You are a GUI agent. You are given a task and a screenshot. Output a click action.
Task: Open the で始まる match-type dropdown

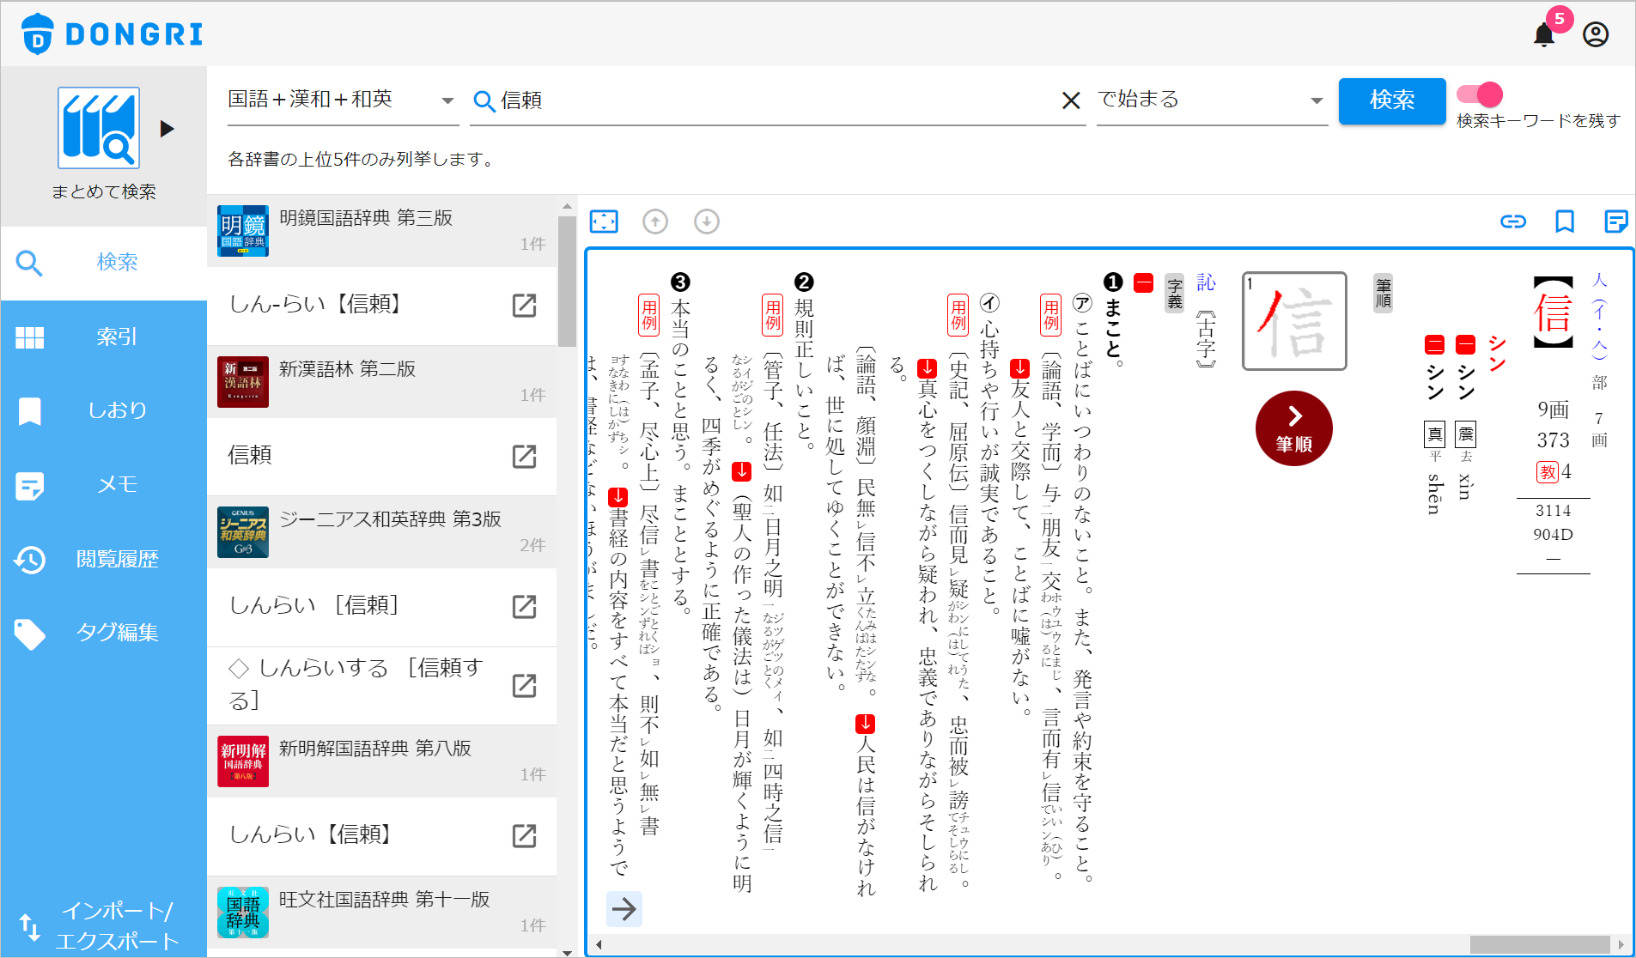pyautogui.click(x=1212, y=100)
